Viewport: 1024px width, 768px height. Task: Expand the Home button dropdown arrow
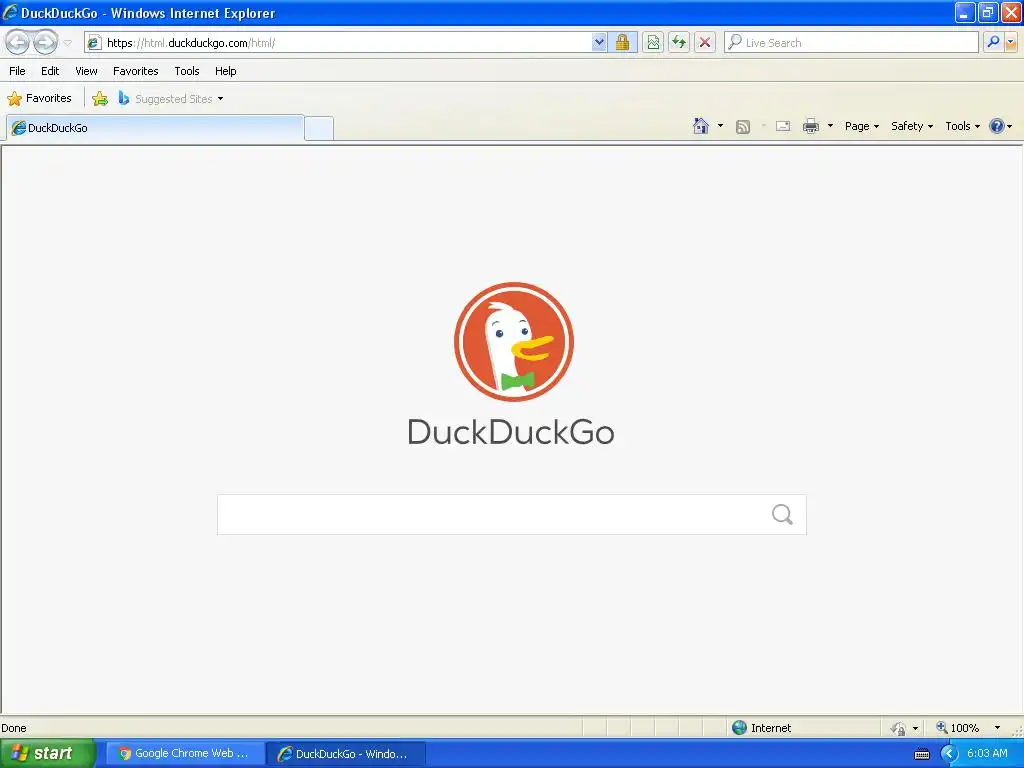(720, 126)
